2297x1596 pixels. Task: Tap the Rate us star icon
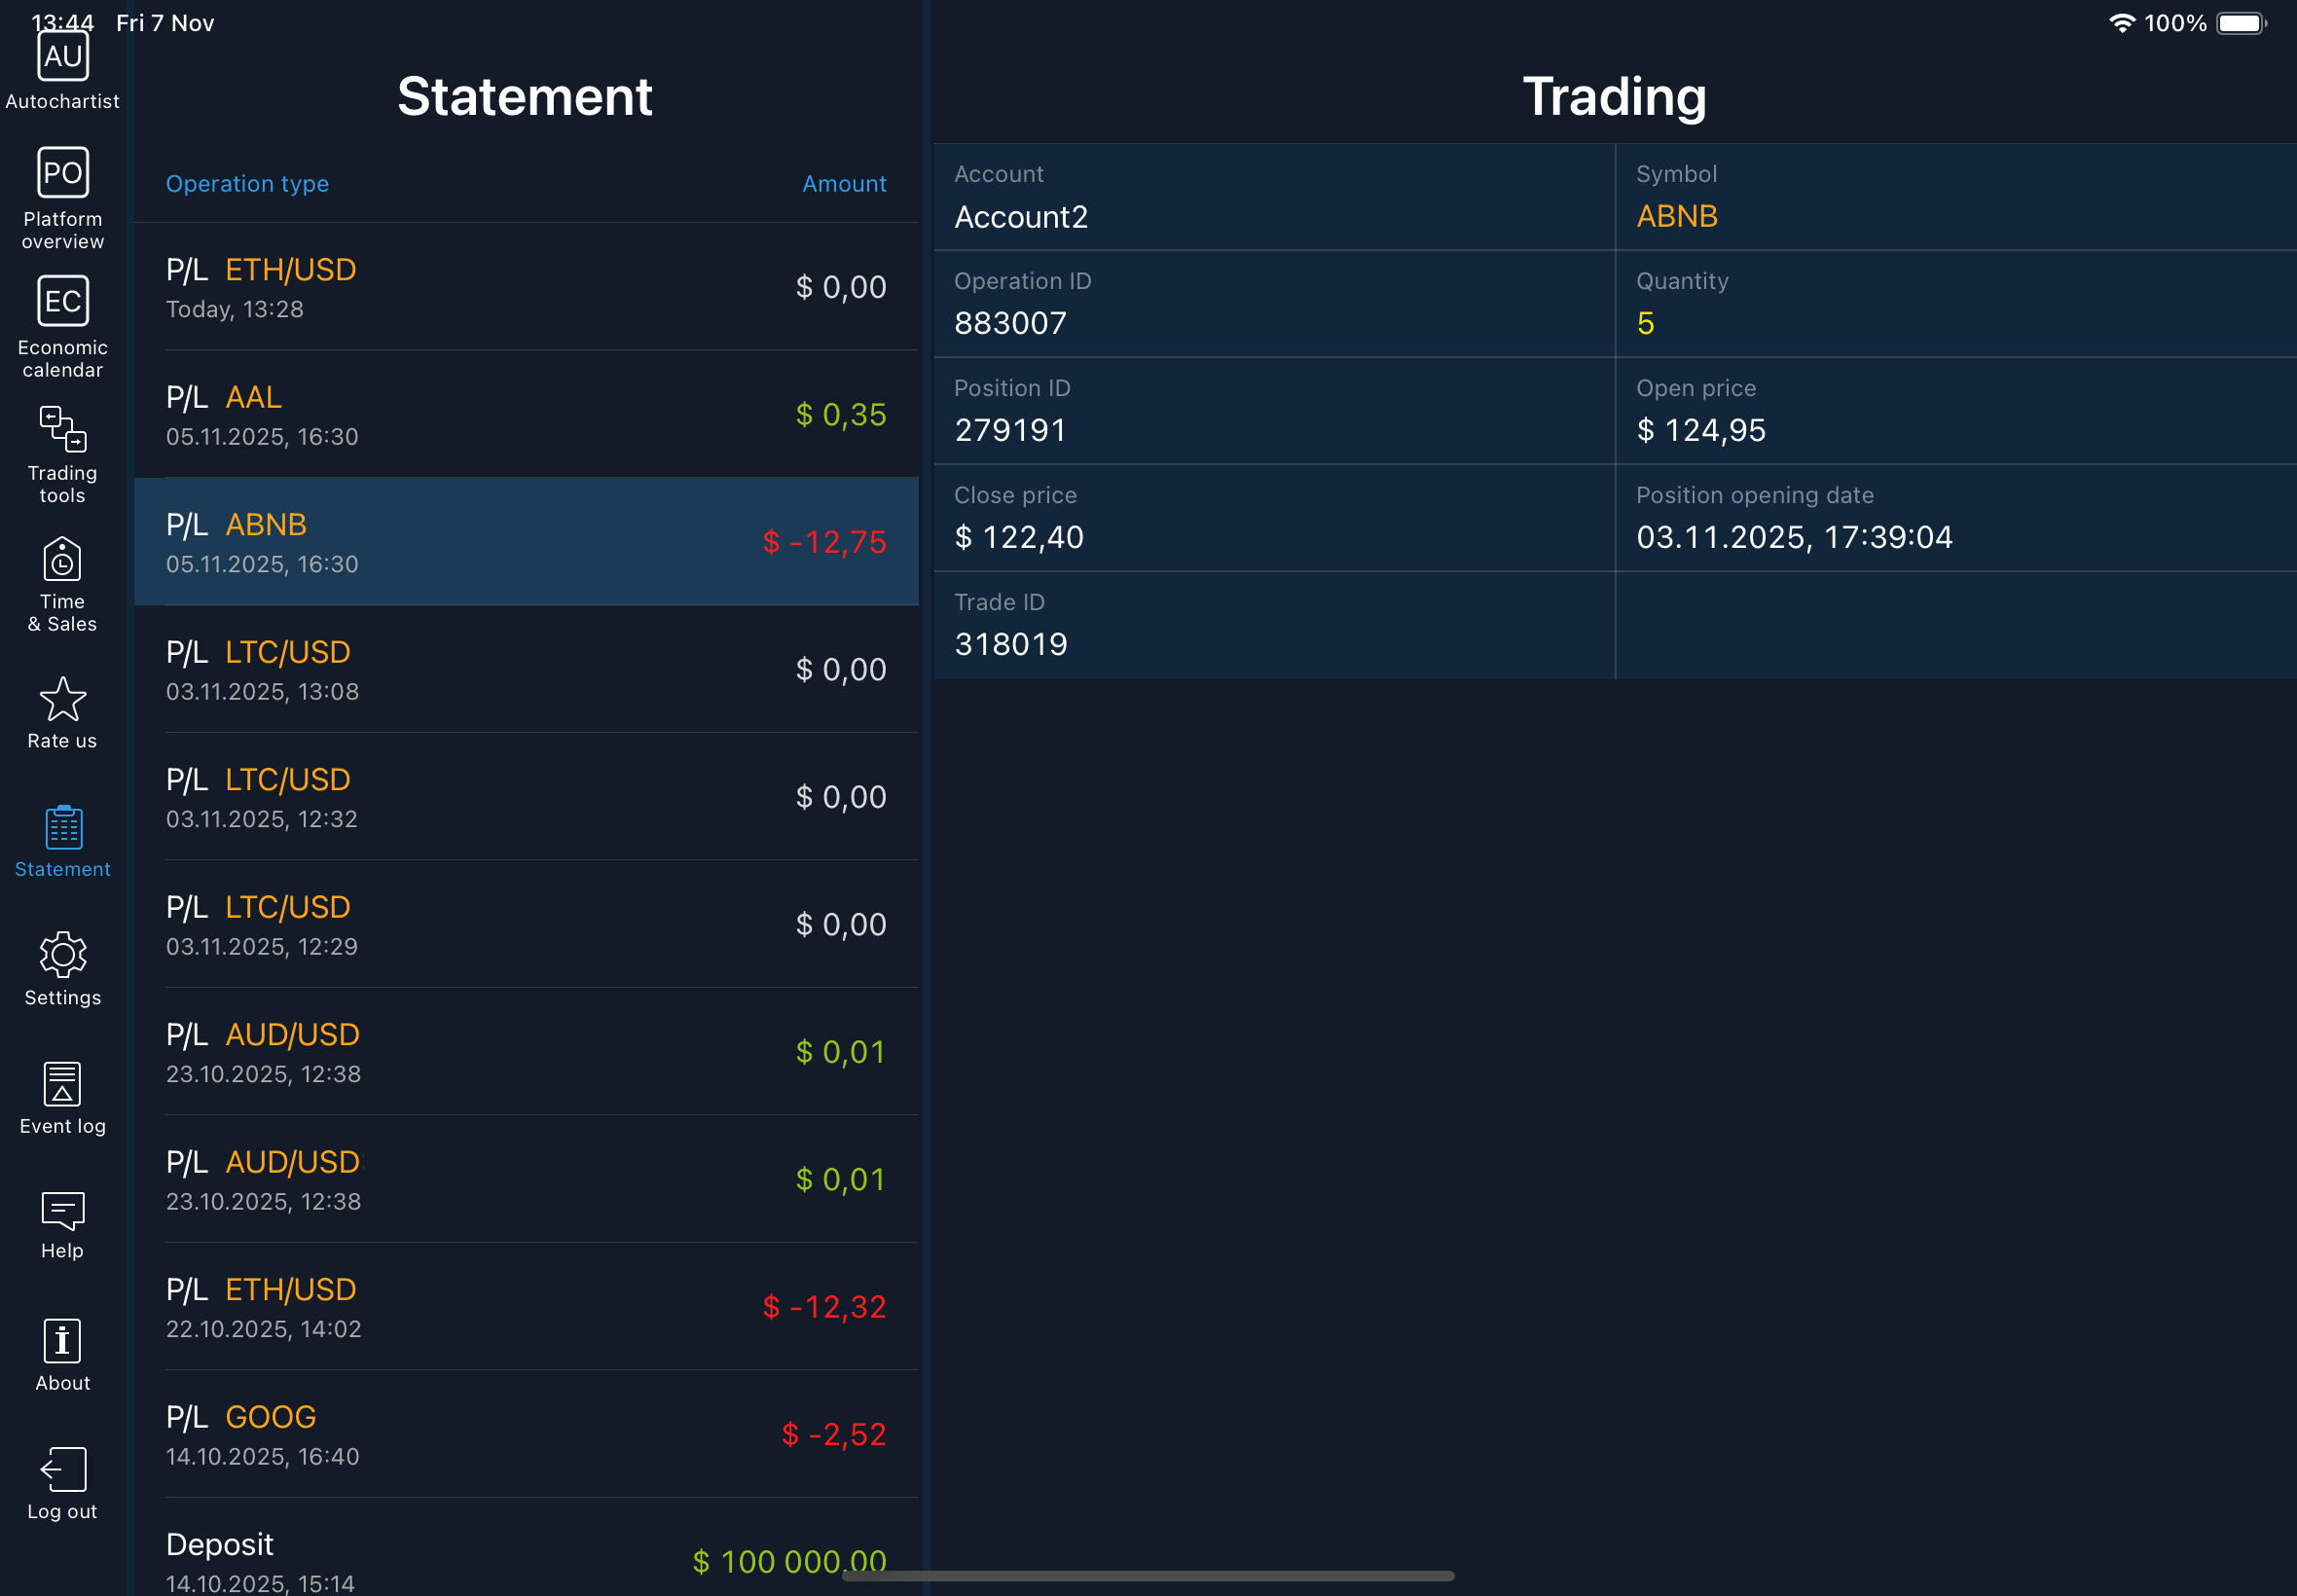[62, 700]
